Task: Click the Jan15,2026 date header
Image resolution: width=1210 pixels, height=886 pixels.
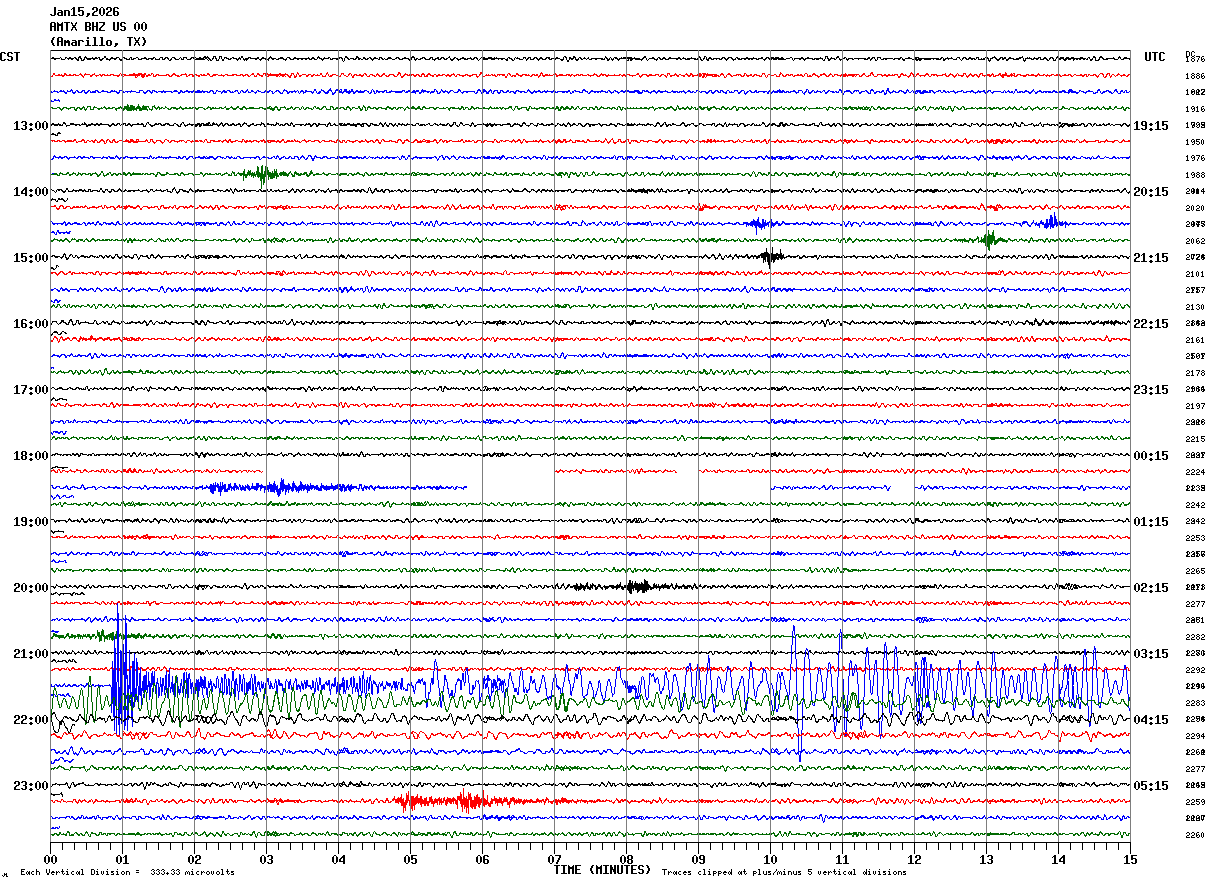Action: point(84,12)
